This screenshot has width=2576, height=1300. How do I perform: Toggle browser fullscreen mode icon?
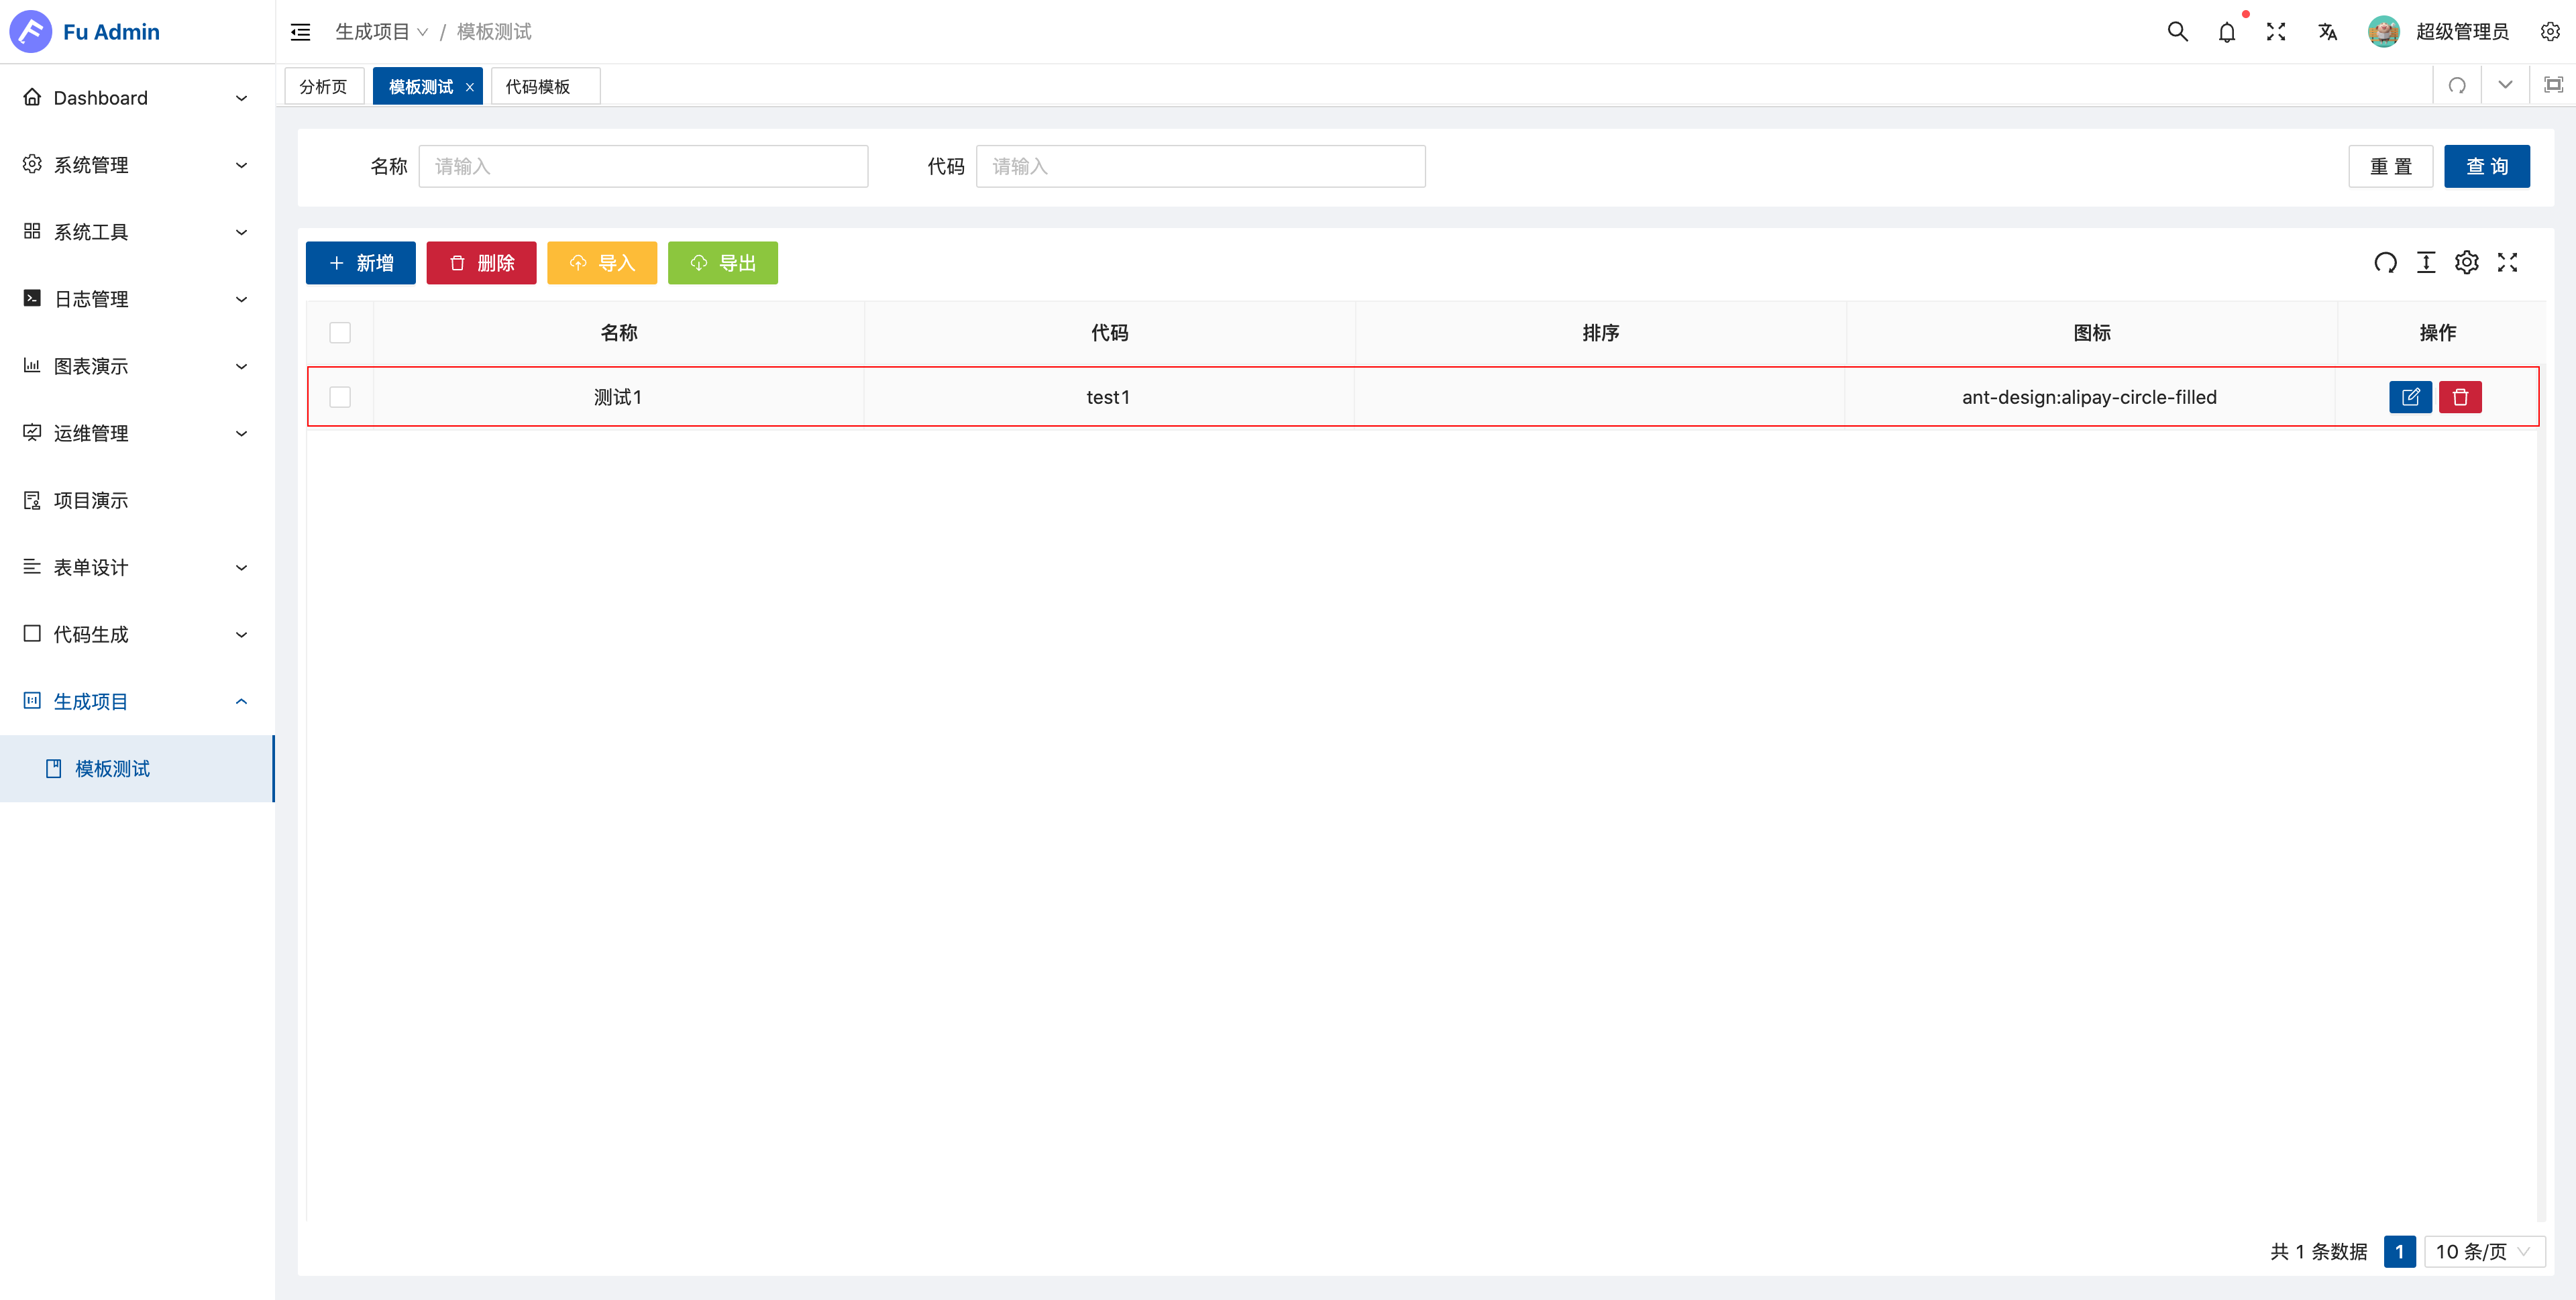[x=2276, y=31]
